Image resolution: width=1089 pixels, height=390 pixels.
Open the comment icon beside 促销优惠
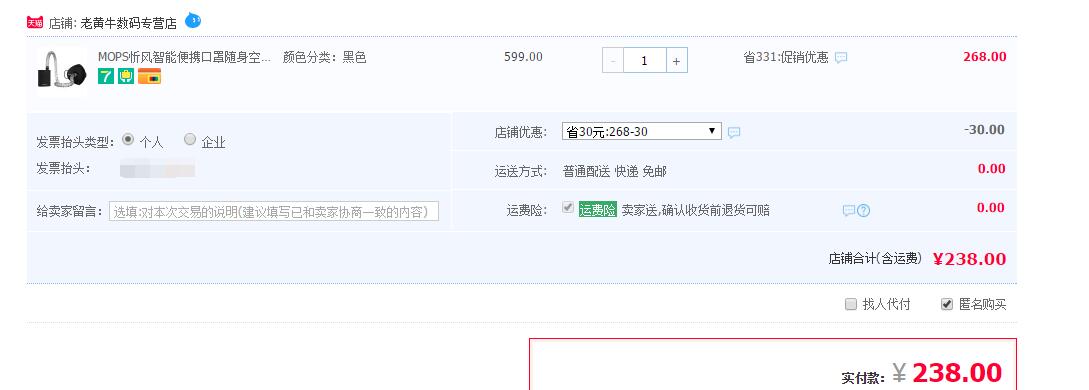pyautogui.click(x=841, y=58)
